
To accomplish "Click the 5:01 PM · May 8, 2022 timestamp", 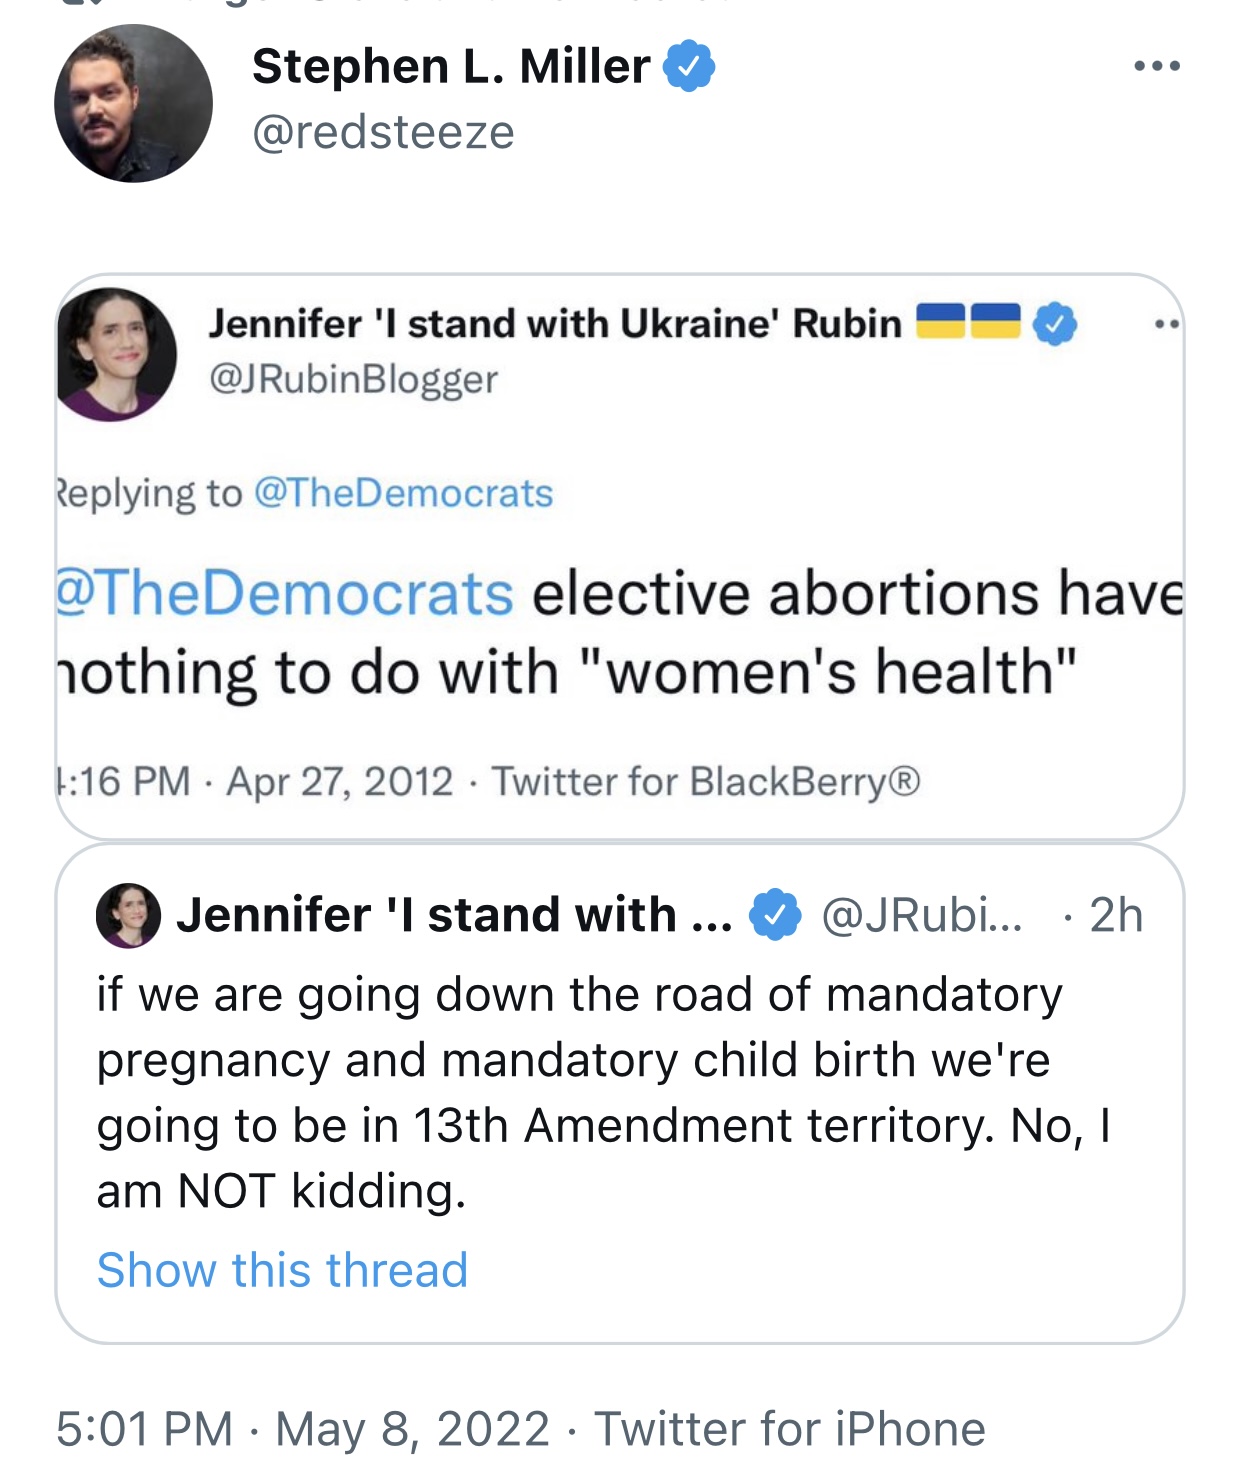I will pyautogui.click(x=303, y=1429).
